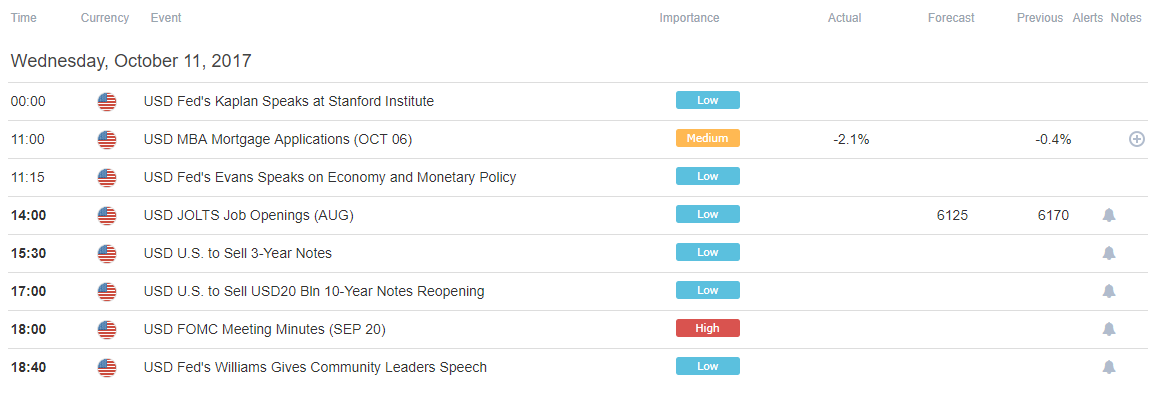This screenshot has width=1152, height=394.
Task: Click the red High importance badge
Action: tap(708, 329)
